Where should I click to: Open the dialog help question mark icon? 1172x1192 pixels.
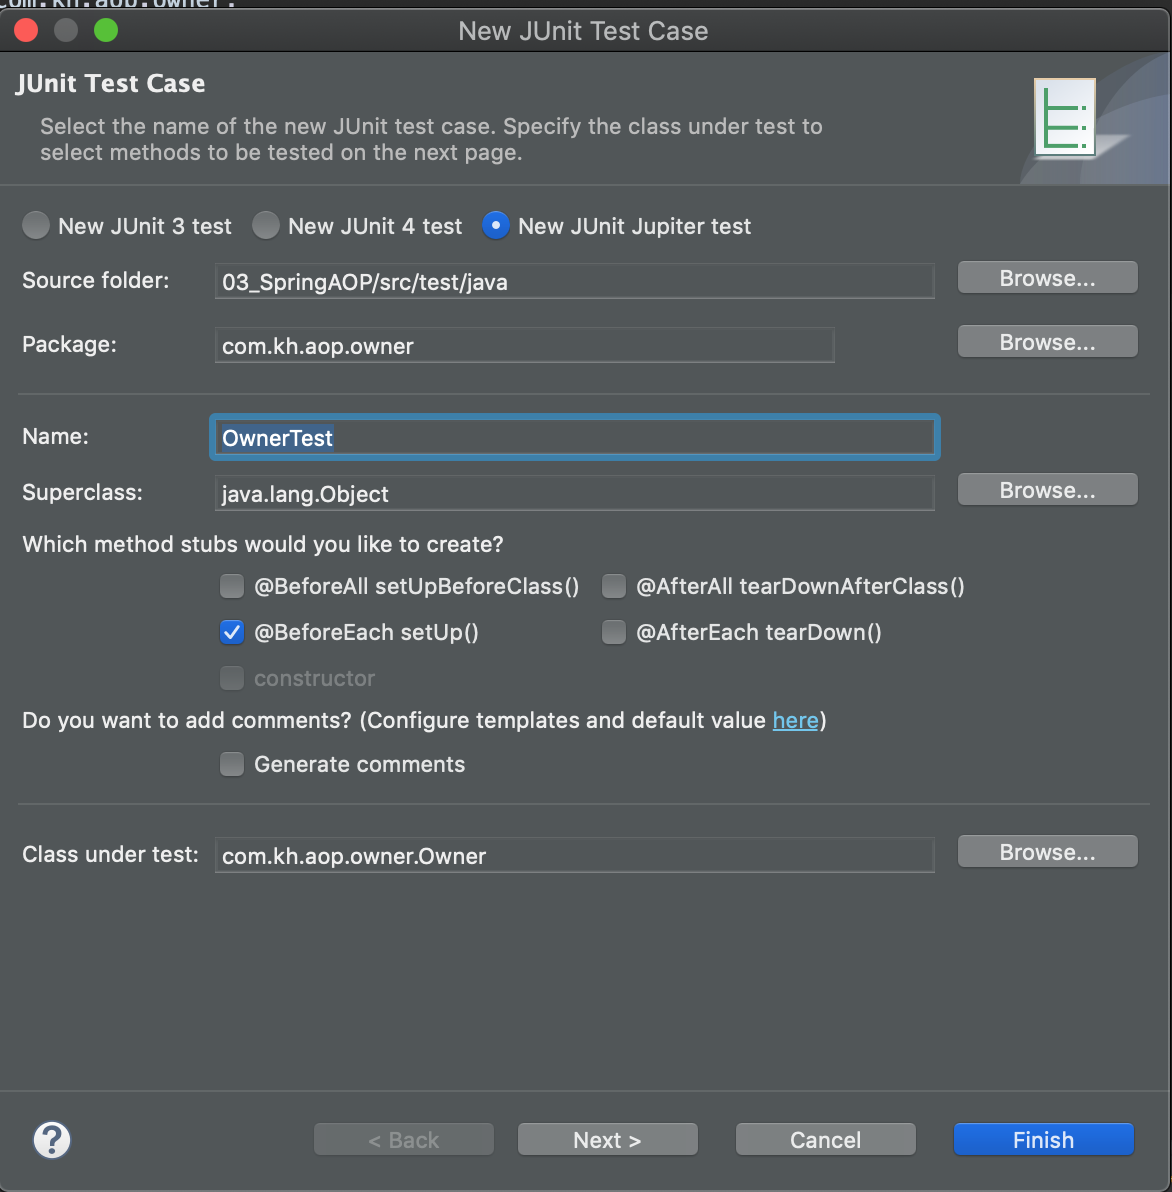tap(52, 1140)
